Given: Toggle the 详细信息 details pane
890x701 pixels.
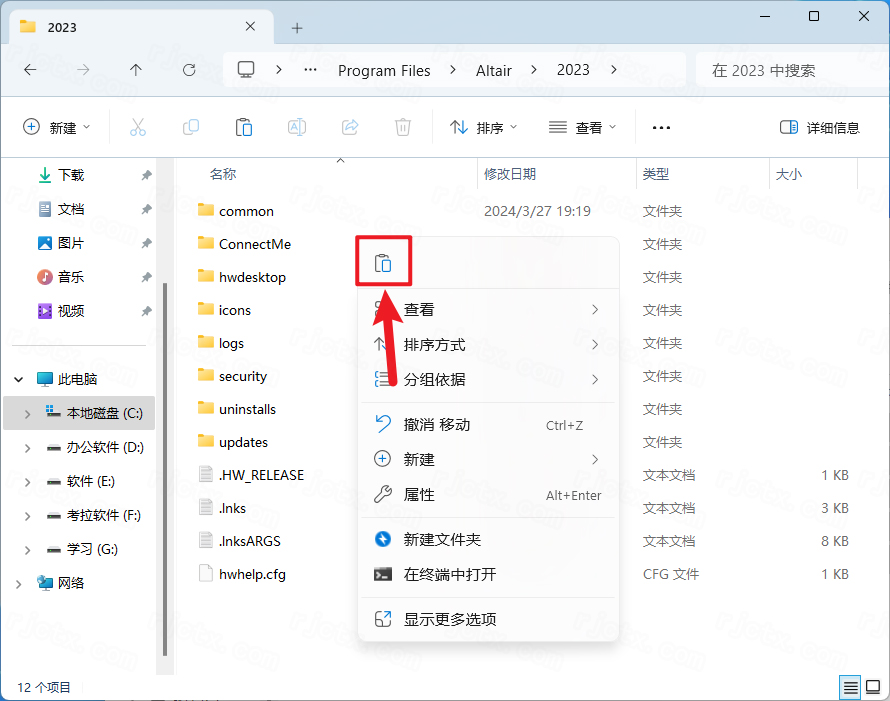Looking at the screenshot, I should click(819, 127).
